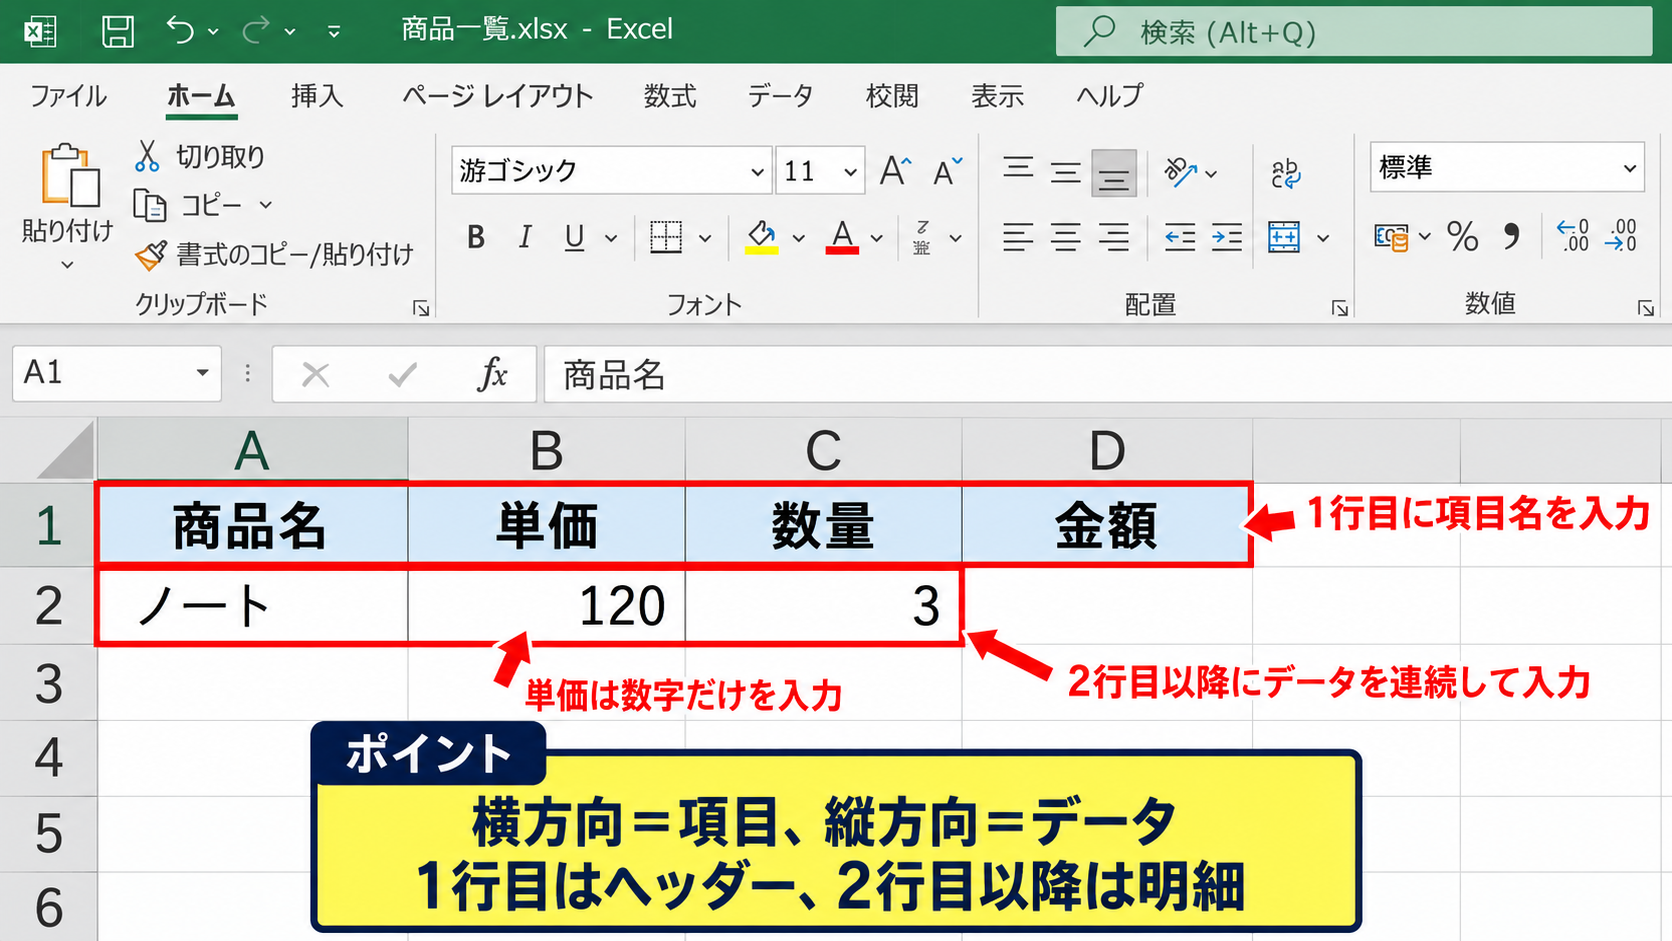
Task: Click the Increase Indent icon
Action: [x=1227, y=237]
